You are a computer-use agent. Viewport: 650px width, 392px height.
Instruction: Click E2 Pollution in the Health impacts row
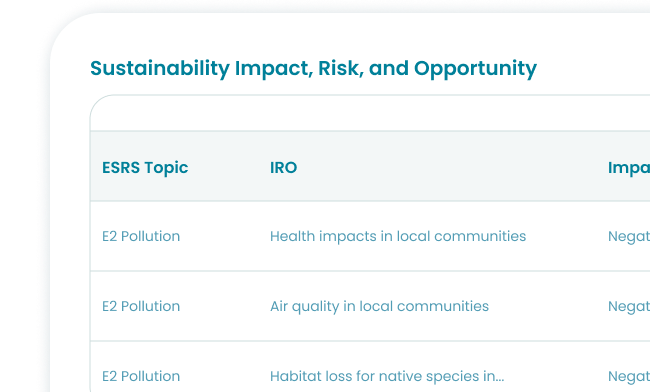click(141, 236)
